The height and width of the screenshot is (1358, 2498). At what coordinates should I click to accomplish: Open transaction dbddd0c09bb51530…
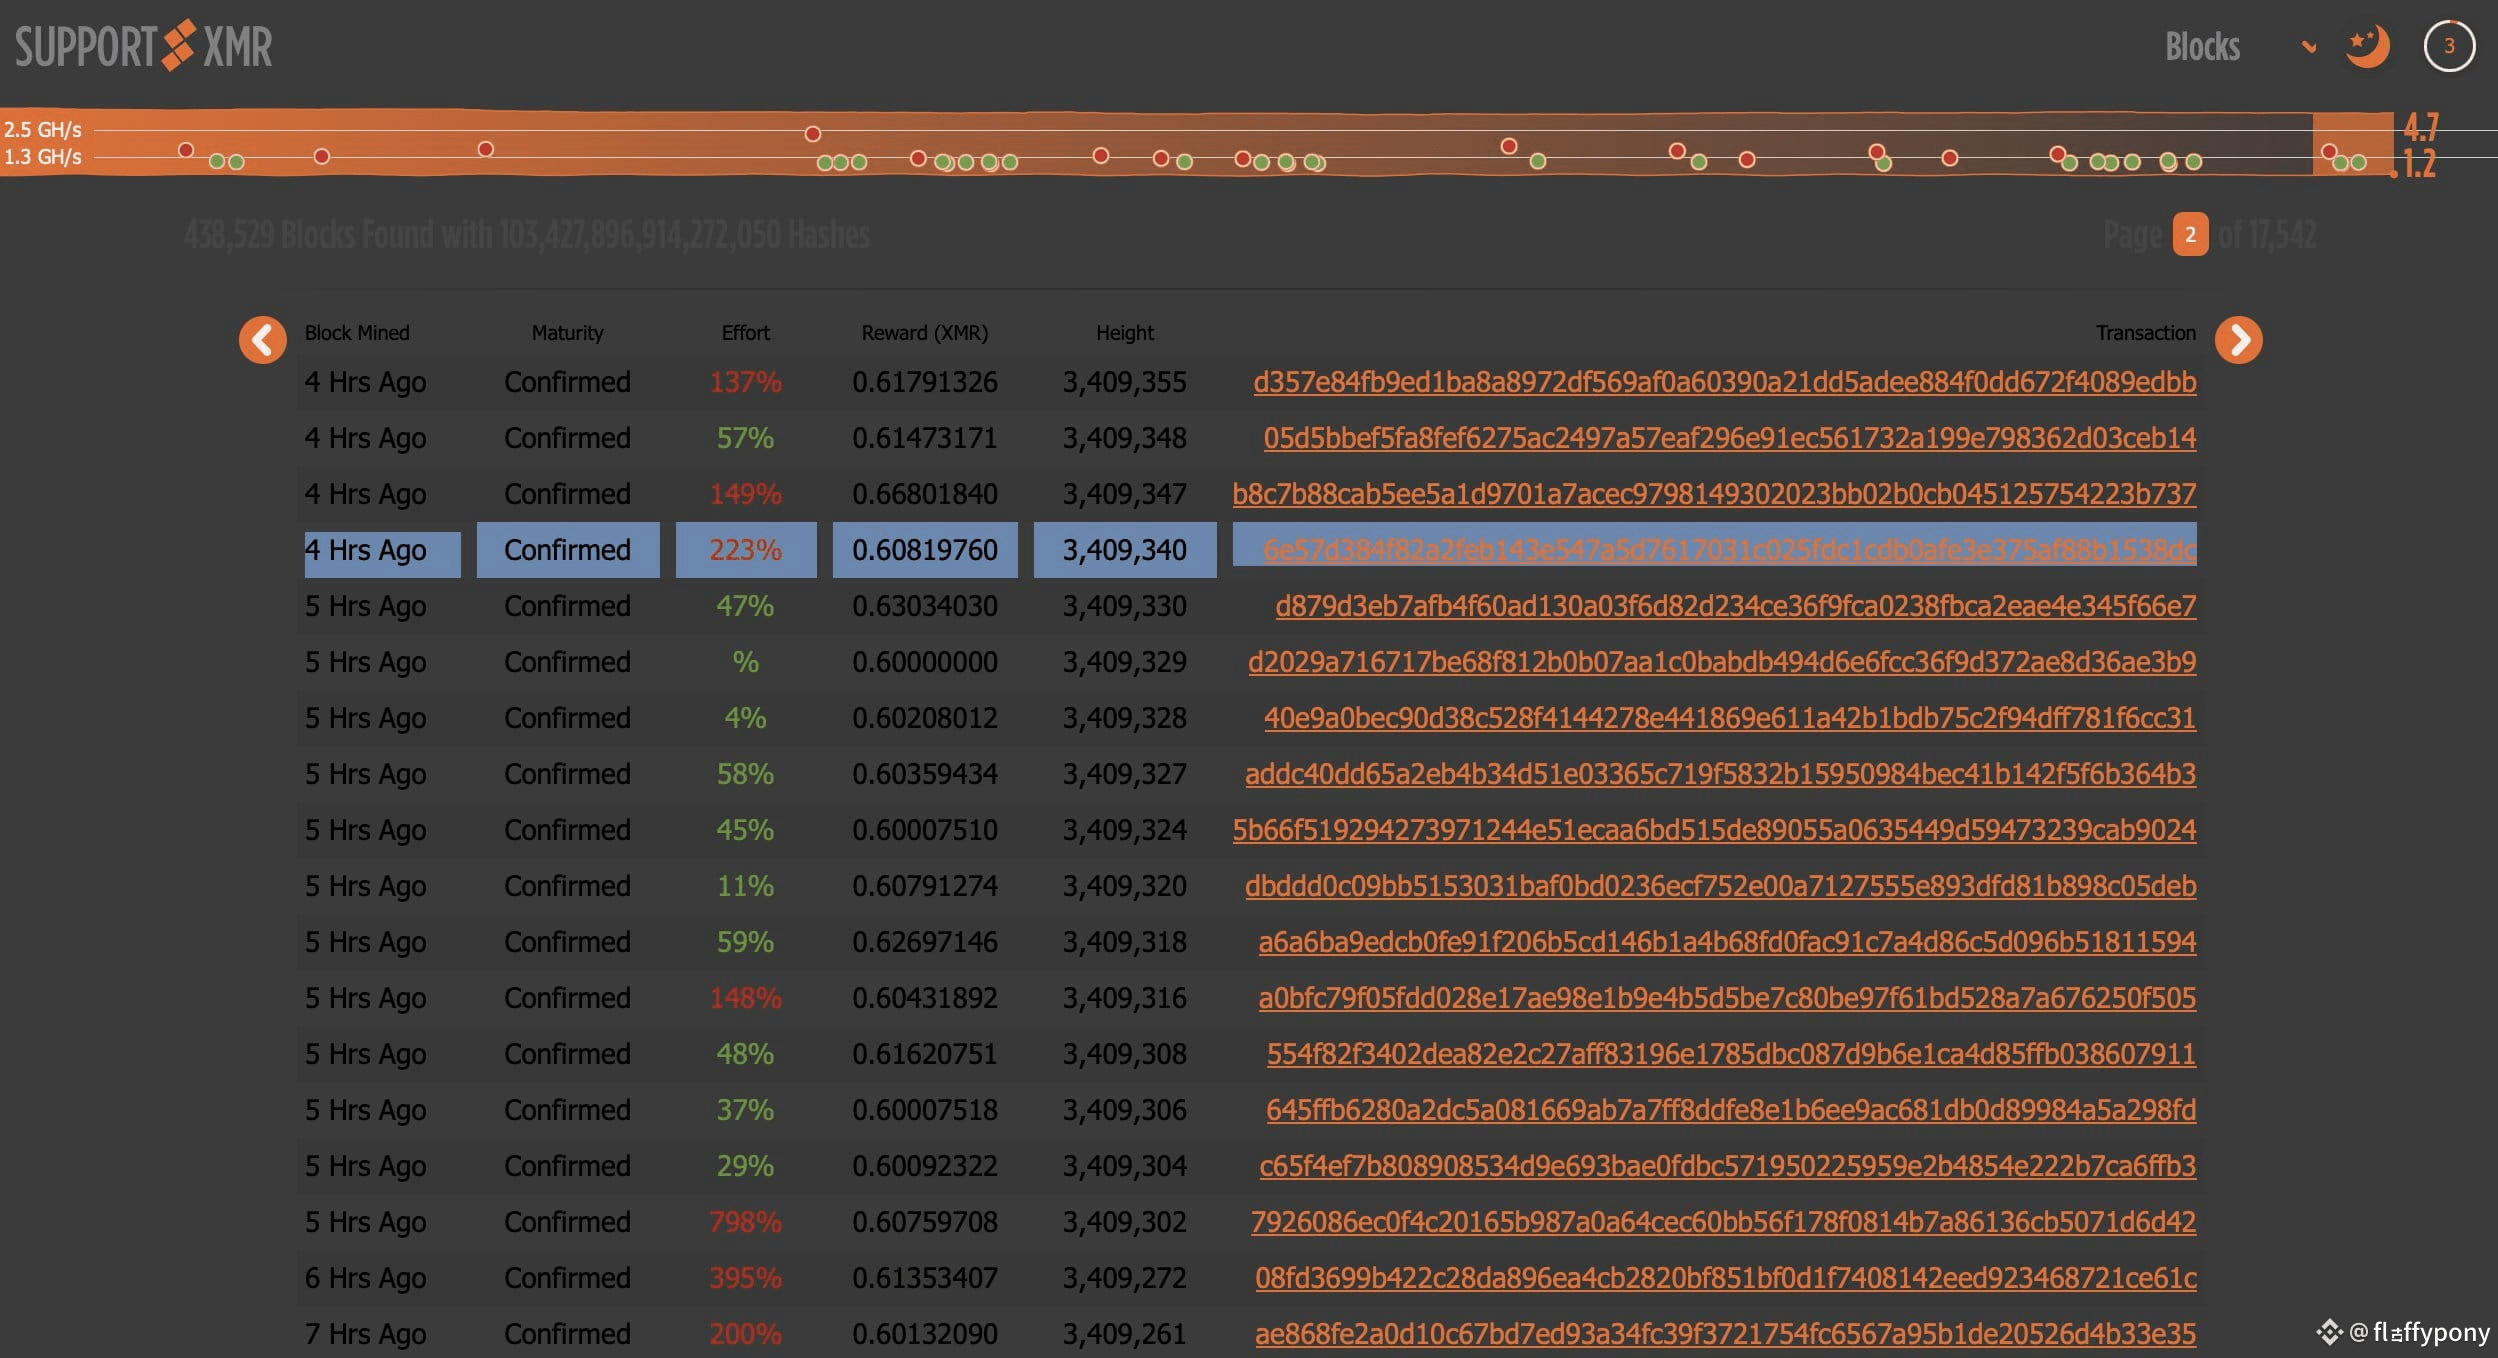pos(1720,886)
